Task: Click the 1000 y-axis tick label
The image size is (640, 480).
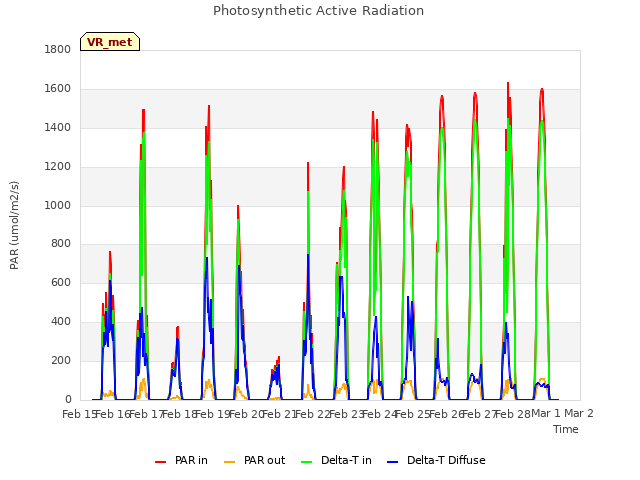Action: tap(58, 205)
